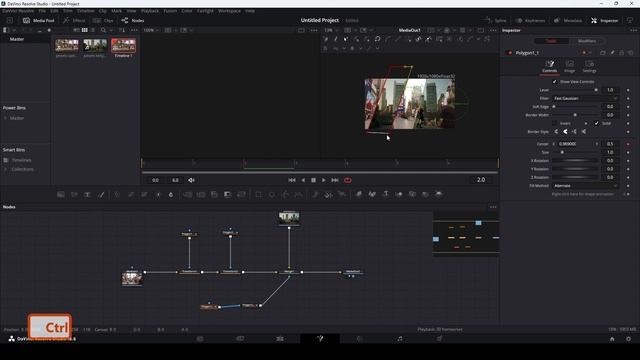Click the Center Y value field
Viewport: 640px width, 360px height.
tap(610, 144)
